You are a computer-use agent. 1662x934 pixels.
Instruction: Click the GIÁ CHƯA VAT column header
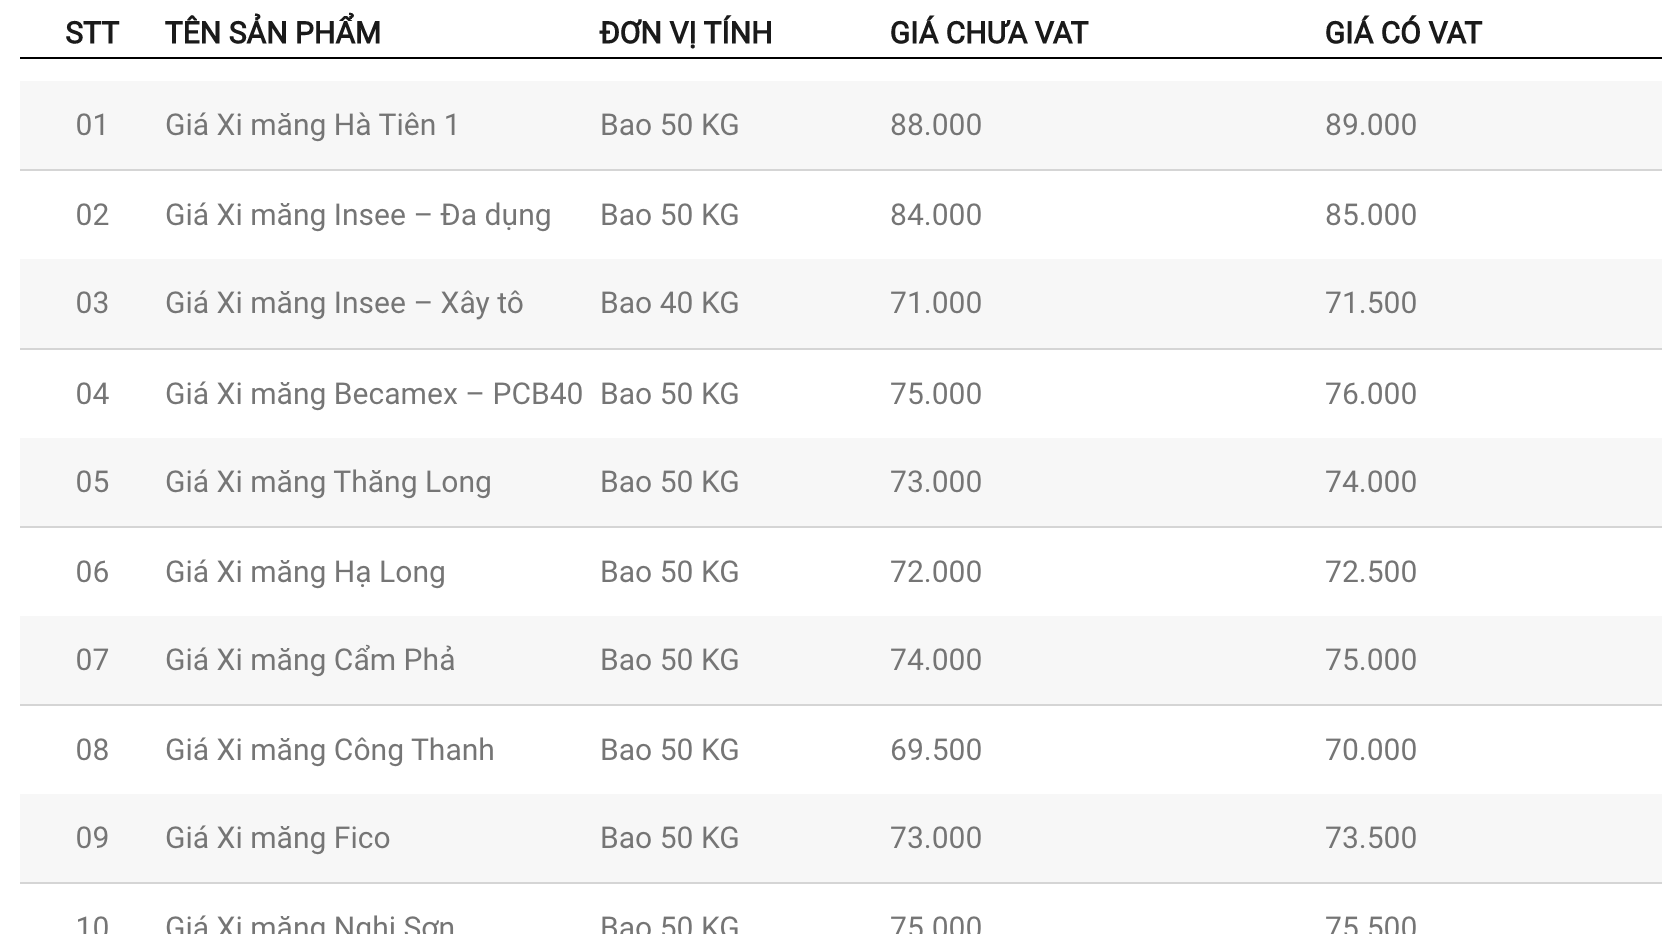pyautogui.click(x=989, y=33)
